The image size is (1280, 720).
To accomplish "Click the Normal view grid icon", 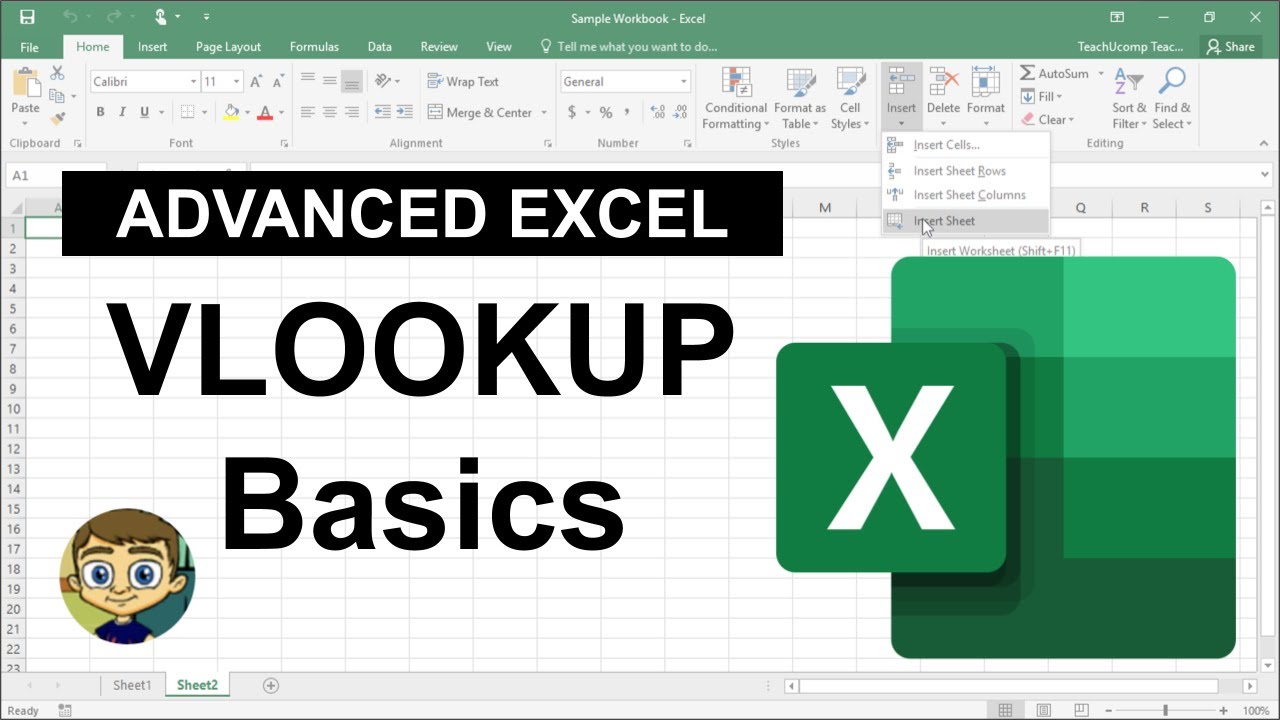I will click(x=1005, y=711).
